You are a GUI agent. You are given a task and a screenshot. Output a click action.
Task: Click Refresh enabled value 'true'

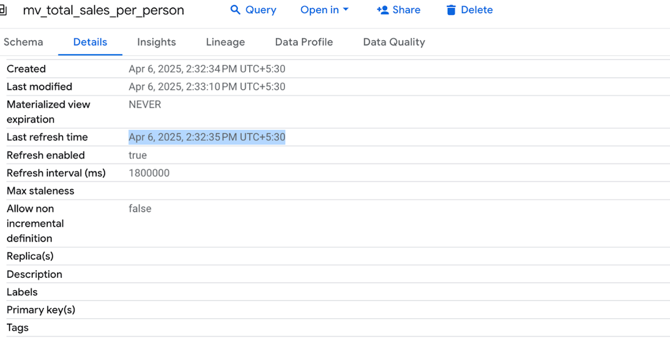click(x=138, y=155)
